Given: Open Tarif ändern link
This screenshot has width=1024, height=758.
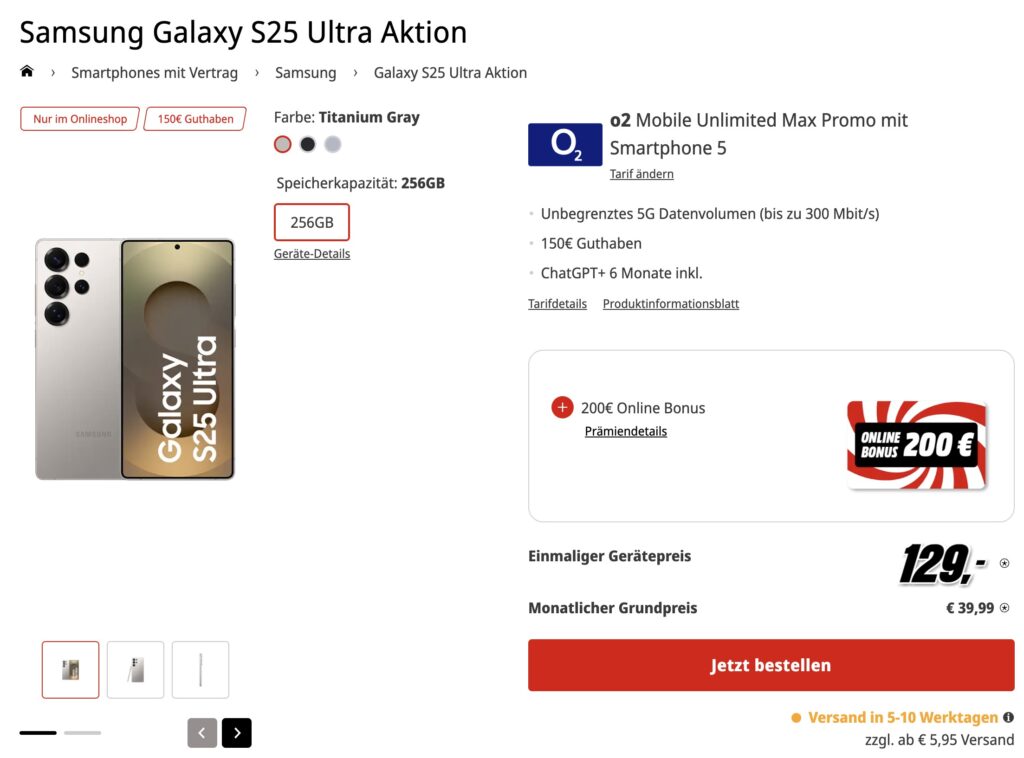Looking at the screenshot, I should [x=642, y=174].
